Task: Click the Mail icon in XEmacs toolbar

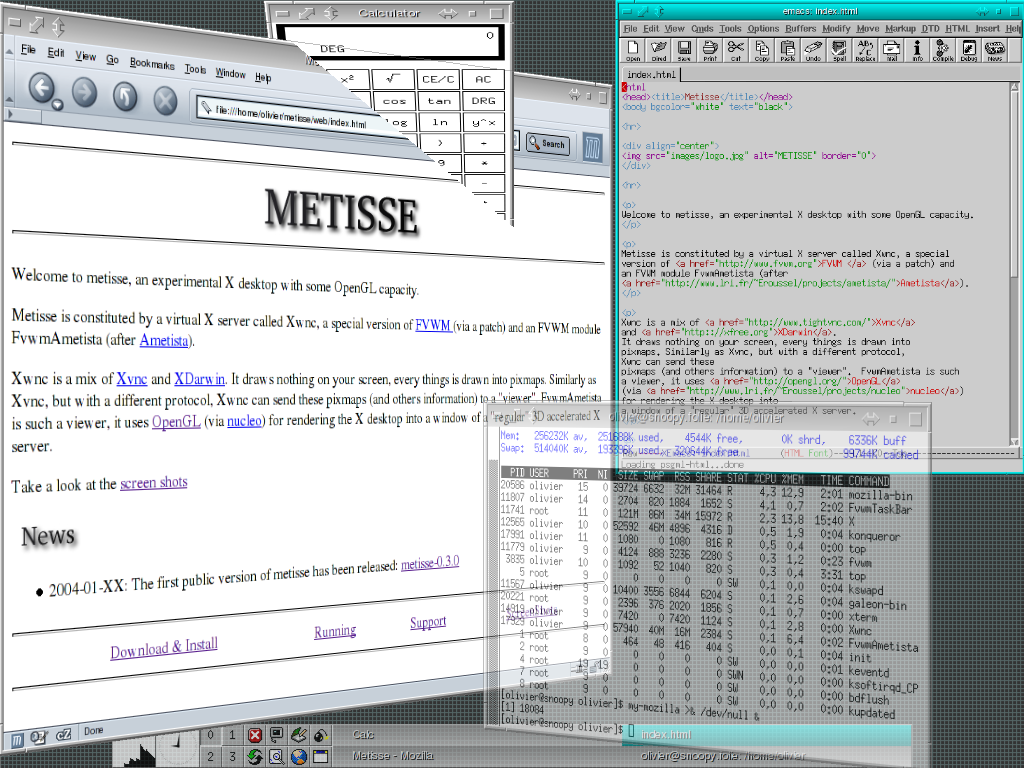Action: (890, 49)
